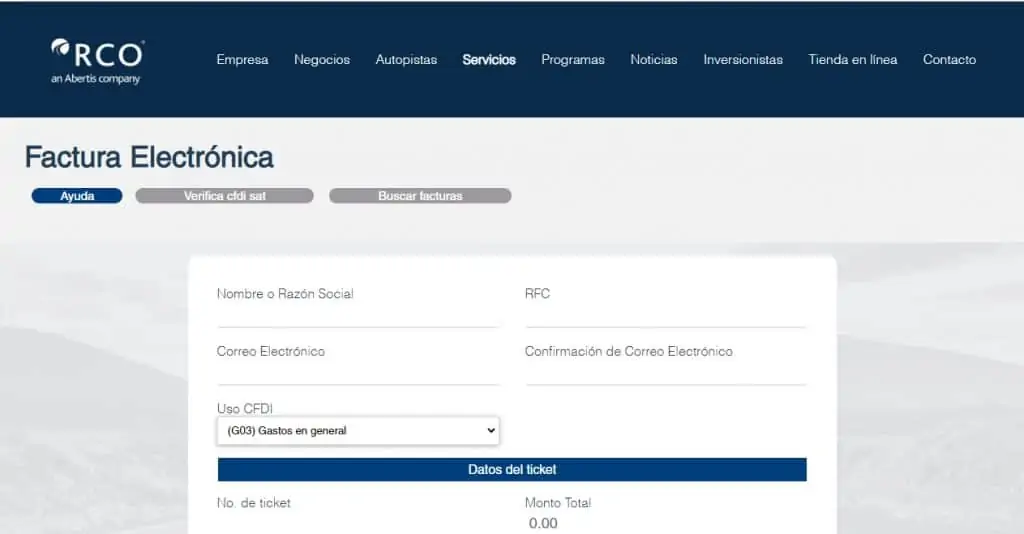Click the Ayuda button

click(x=77, y=196)
